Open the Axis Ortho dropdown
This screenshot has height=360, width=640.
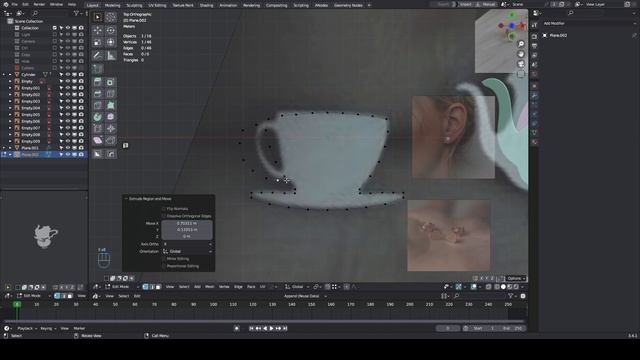point(187,244)
